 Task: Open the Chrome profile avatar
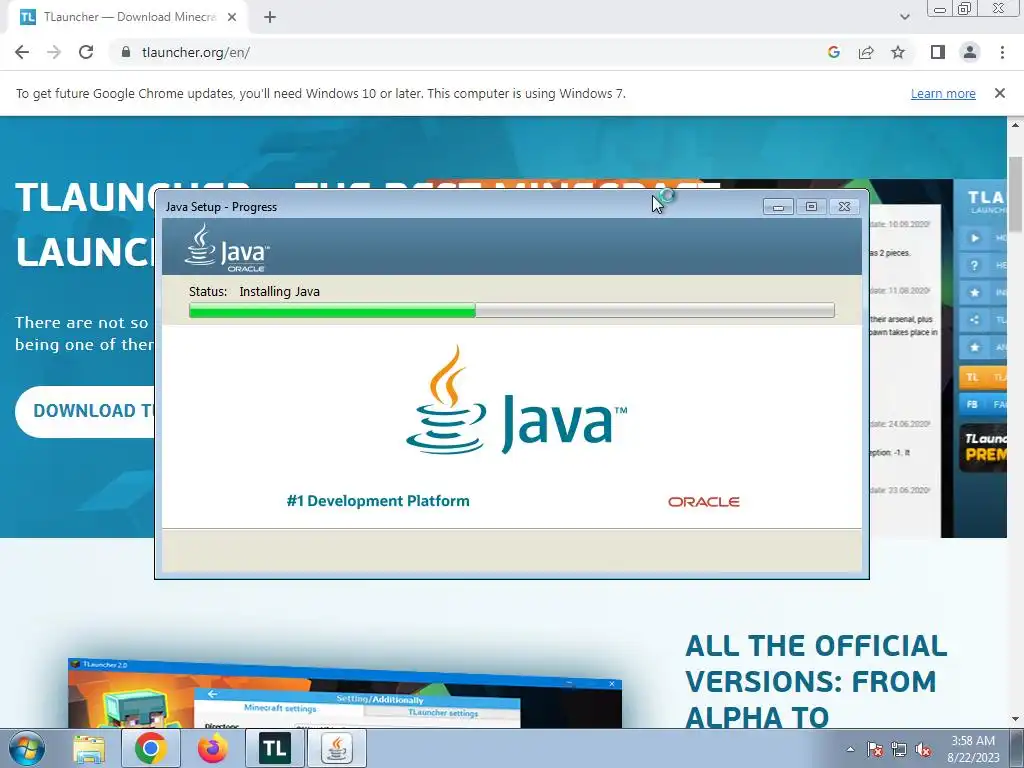(x=970, y=52)
